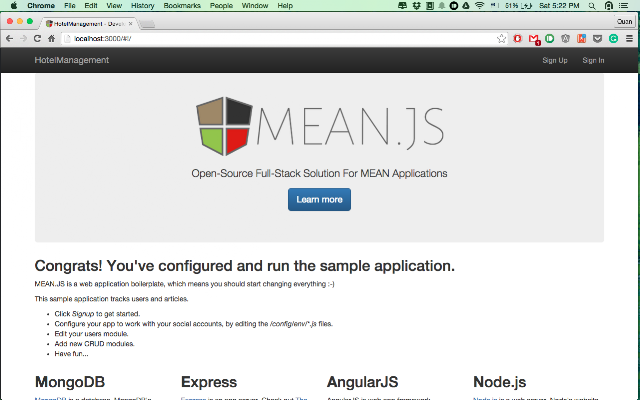Image resolution: width=640 pixels, height=400 pixels.
Task: Open the red Adblock extension icon
Action: coord(518,38)
